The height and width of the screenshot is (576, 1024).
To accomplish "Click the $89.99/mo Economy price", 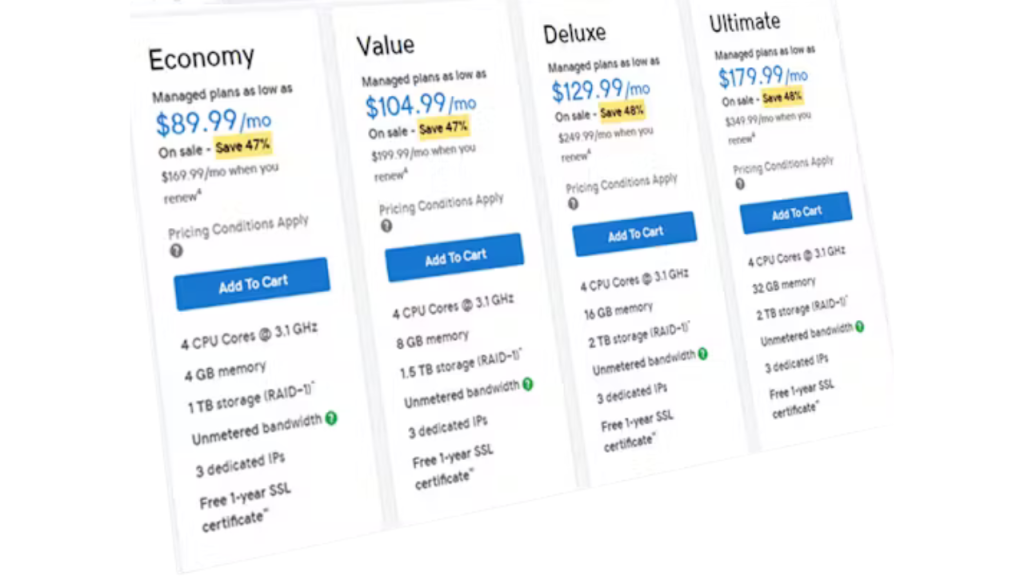I will [x=212, y=122].
